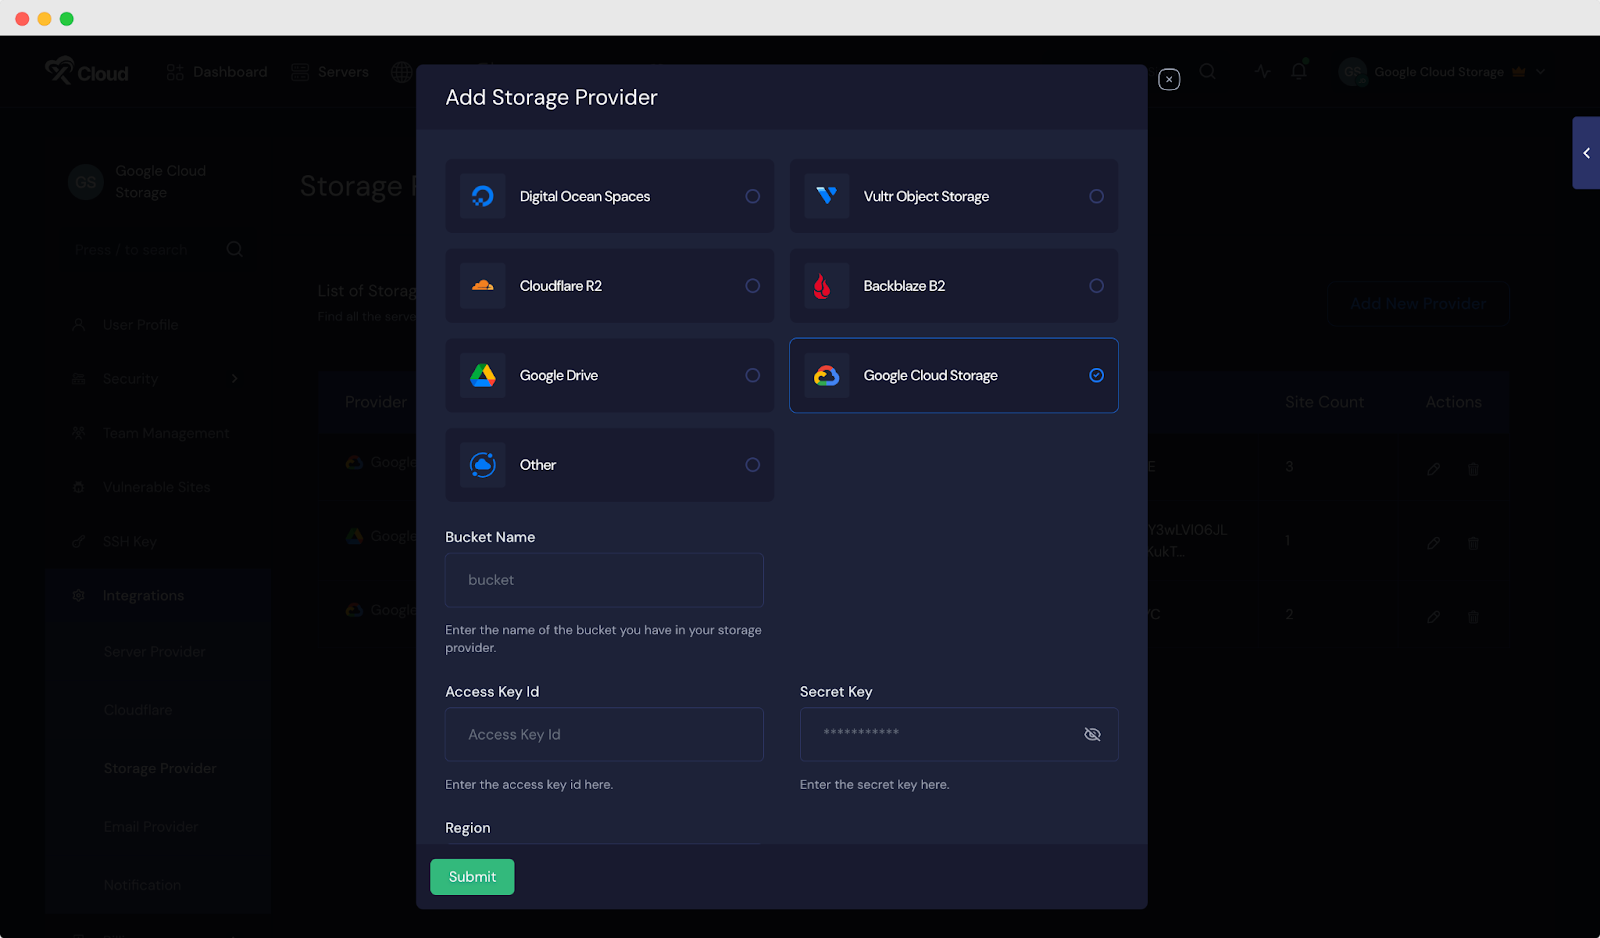
Task: Click the Vultr Object Storage icon
Action: (827, 196)
